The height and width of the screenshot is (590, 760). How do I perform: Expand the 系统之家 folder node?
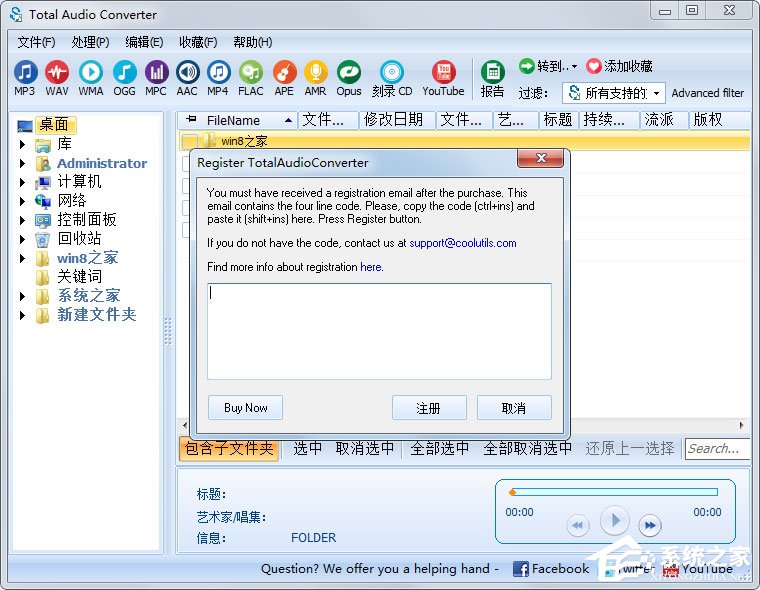tap(22, 296)
